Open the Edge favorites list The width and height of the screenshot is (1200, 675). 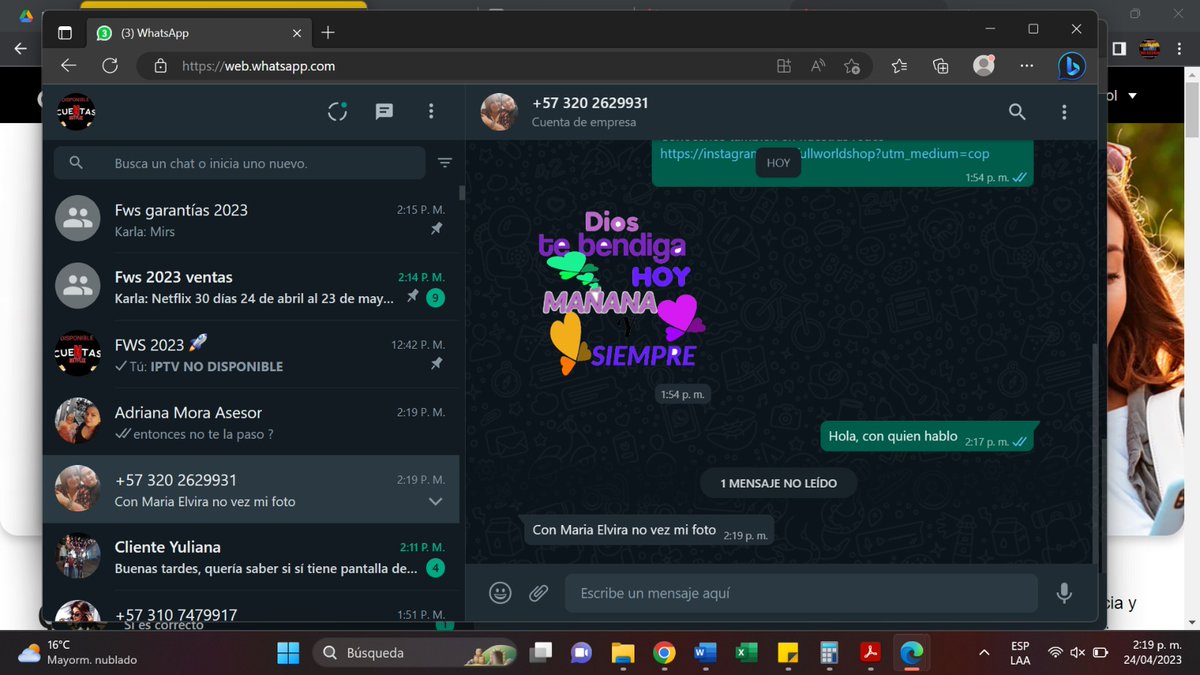pyautogui.click(x=899, y=66)
